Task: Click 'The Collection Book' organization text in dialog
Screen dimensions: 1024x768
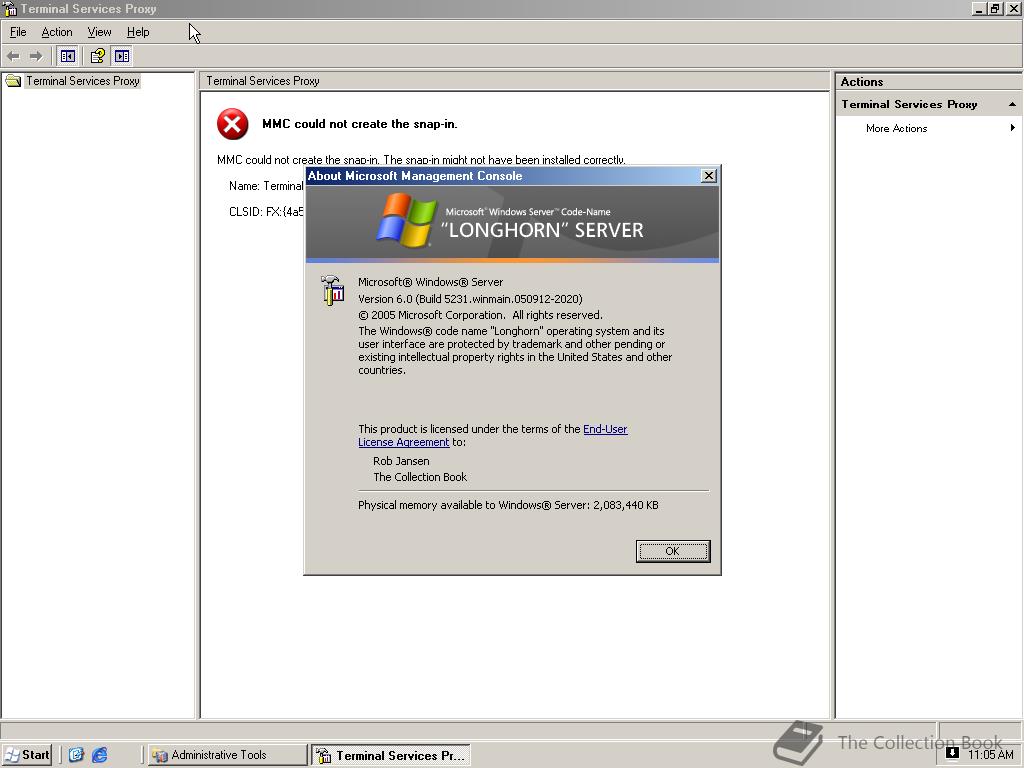Action: [x=420, y=477]
